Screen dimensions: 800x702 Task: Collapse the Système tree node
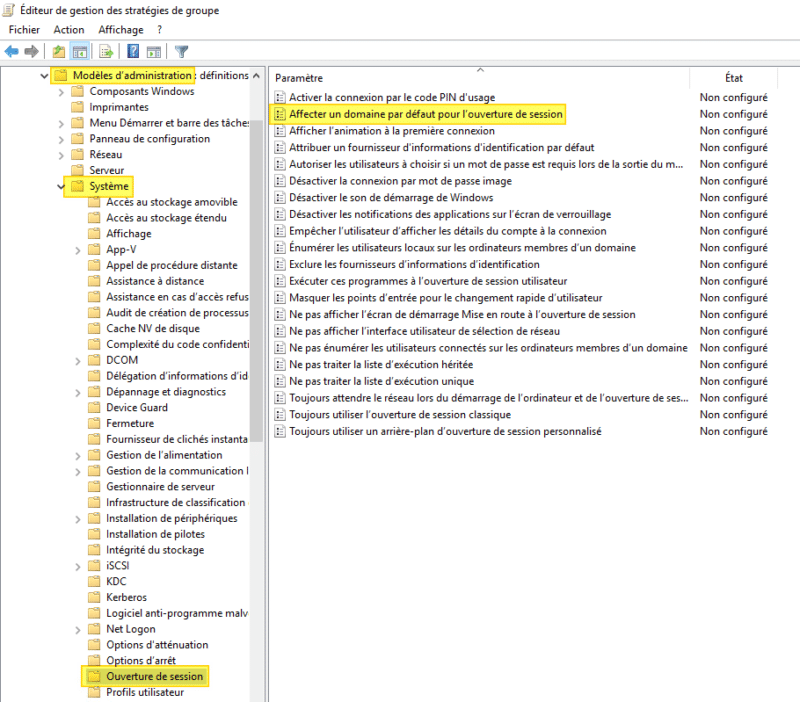[61, 186]
